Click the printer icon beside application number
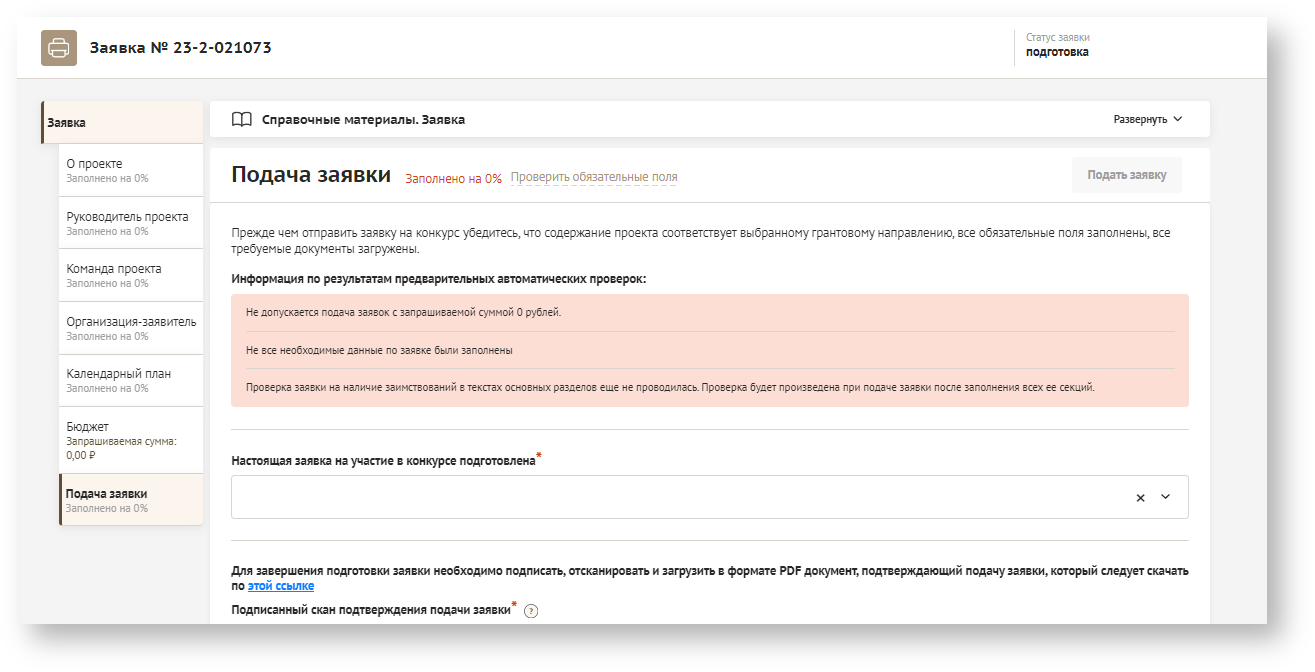 click(59, 48)
